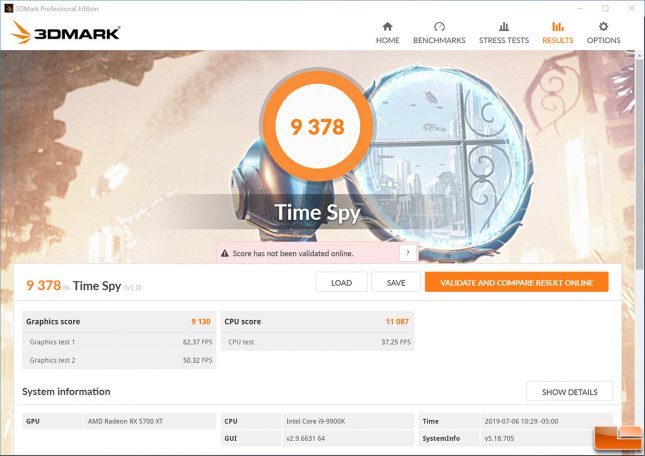Click the LOAD button
The width and height of the screenshot is (645, 456).
[341, 282]
